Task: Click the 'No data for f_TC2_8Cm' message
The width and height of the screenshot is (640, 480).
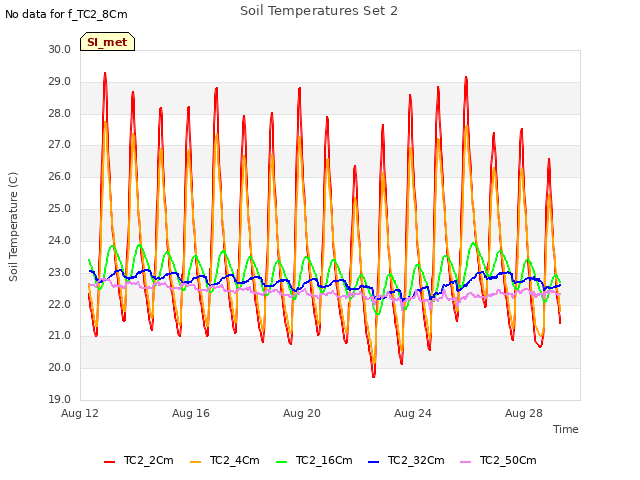Action: [x=66, y=14]
